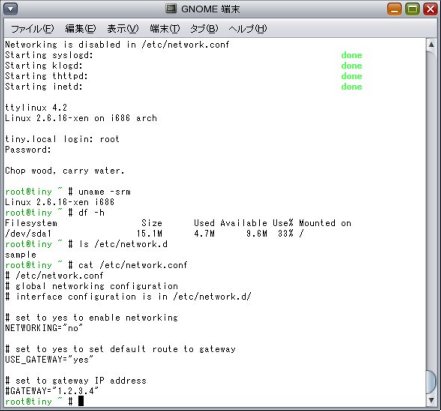441x411 pixels.
Task: Click the USE_GATEWAY="yes" line
Action: (x=49, y=359)
